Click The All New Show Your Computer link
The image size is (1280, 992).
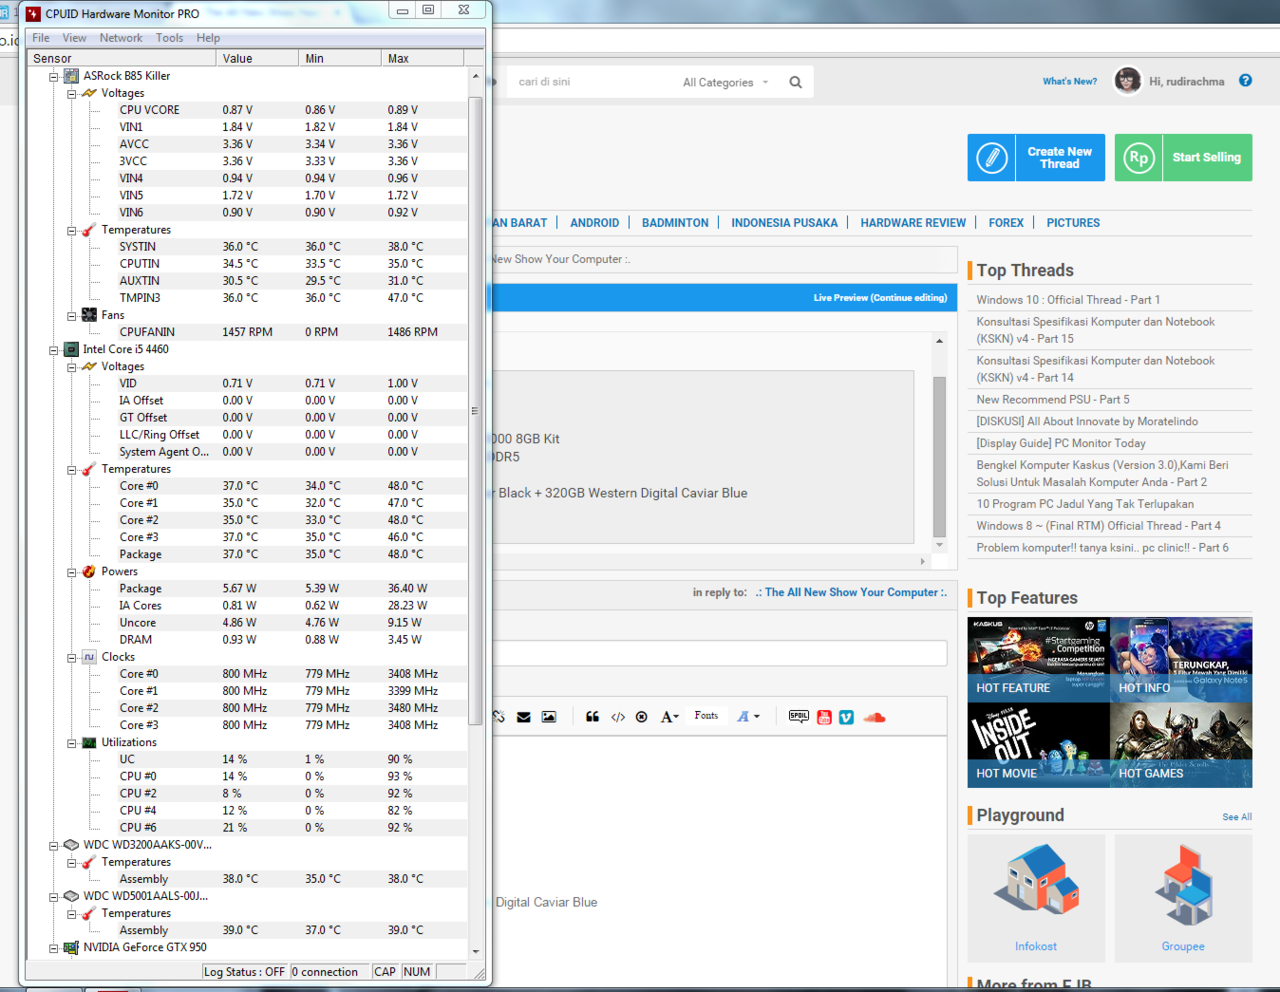point(851,592)
